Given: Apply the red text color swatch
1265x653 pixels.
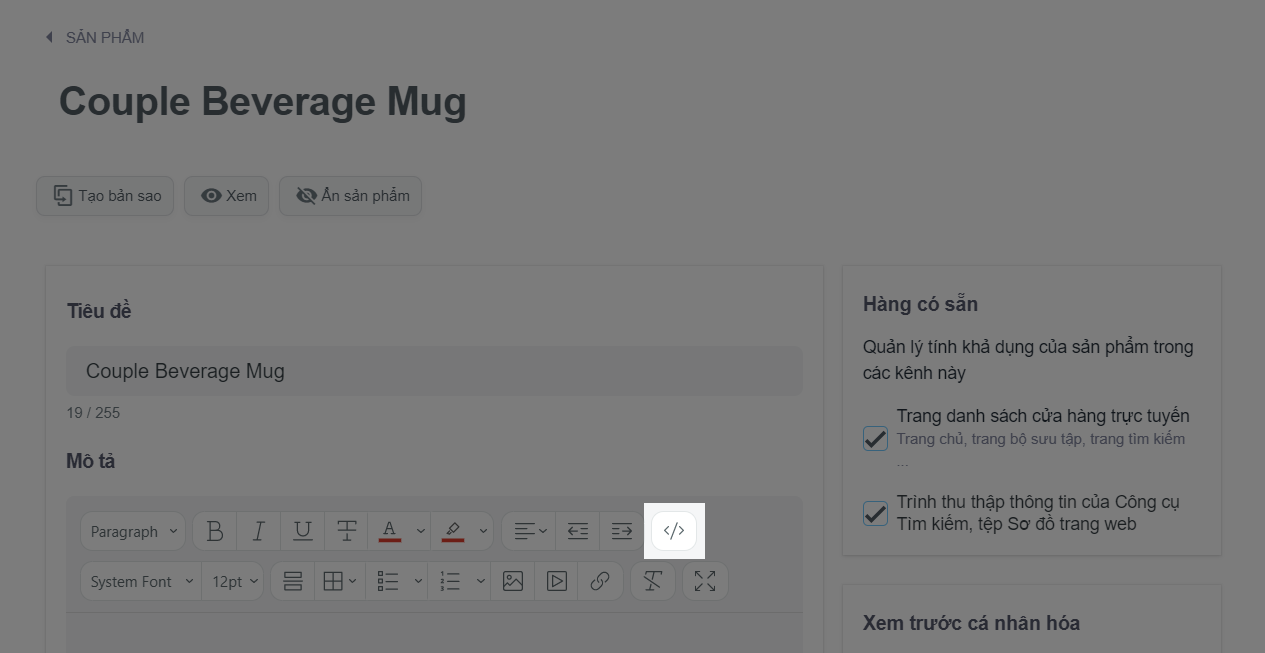Looking at the screenshot, I should 390,532.
